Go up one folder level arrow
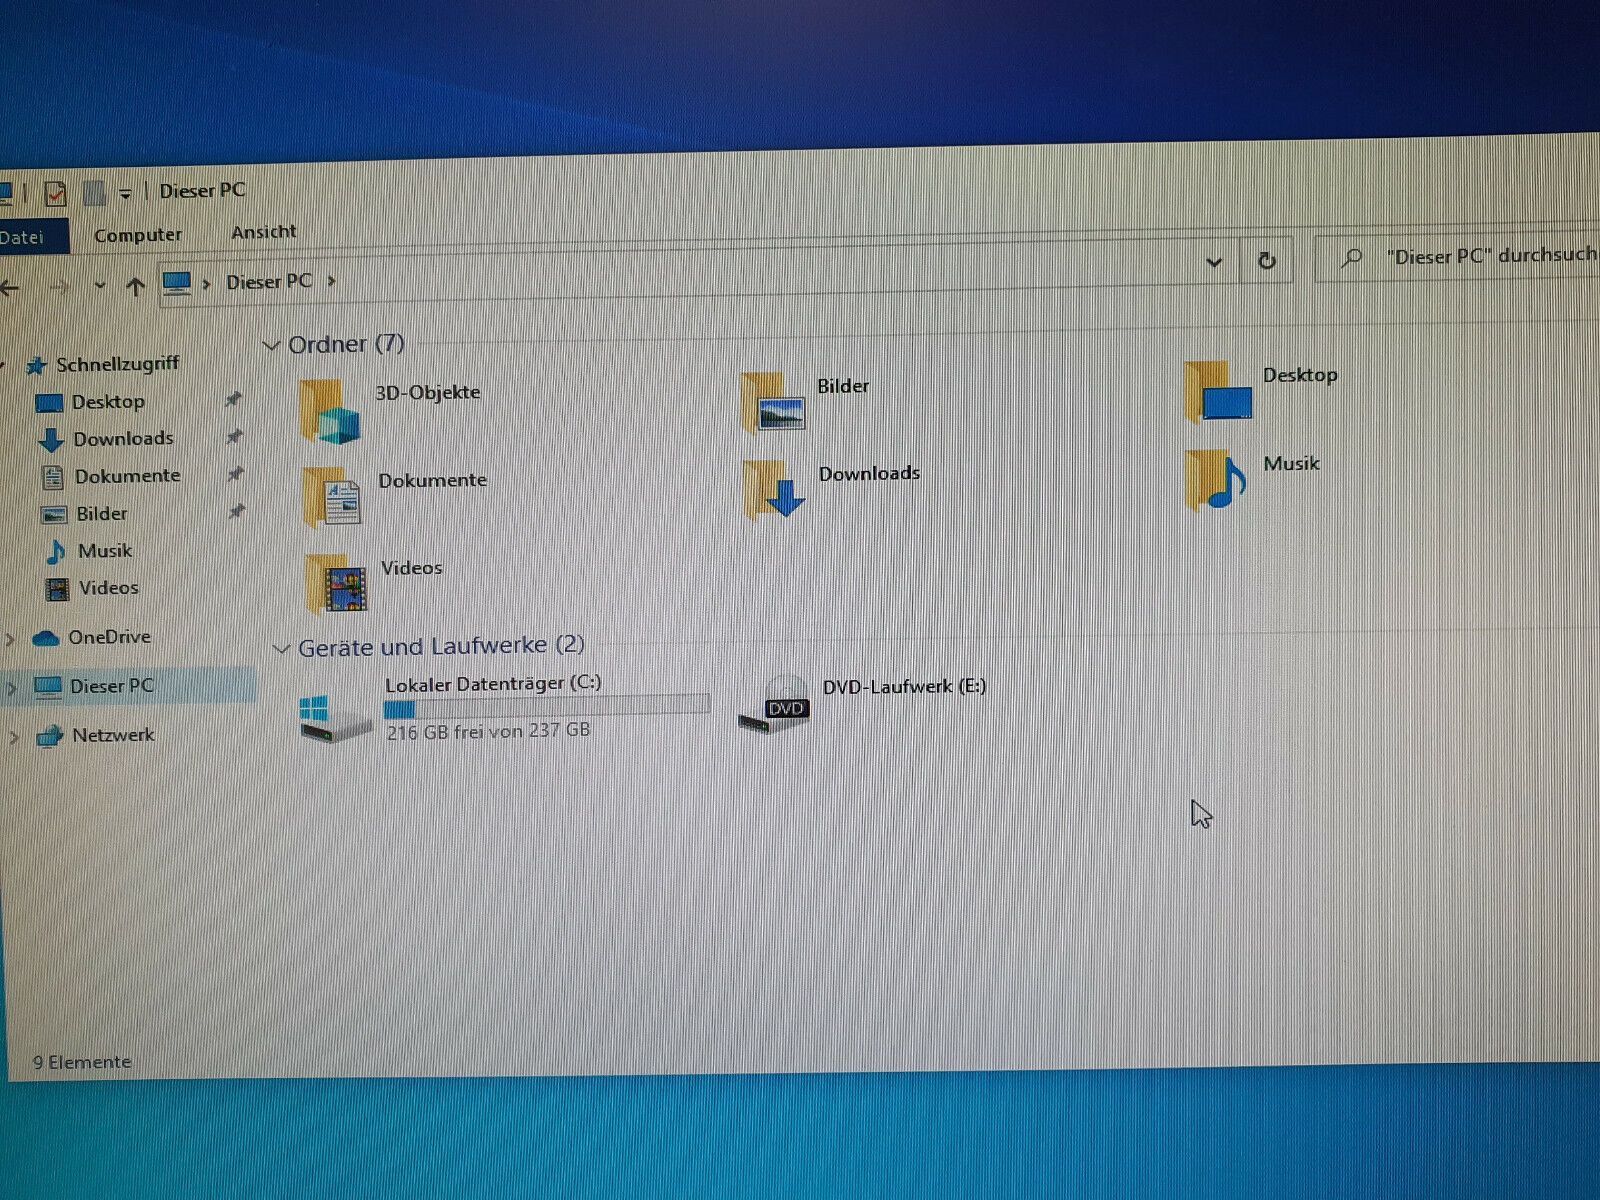The image size is (1600, 1200). pyautogui.click(x=136, y=287)
